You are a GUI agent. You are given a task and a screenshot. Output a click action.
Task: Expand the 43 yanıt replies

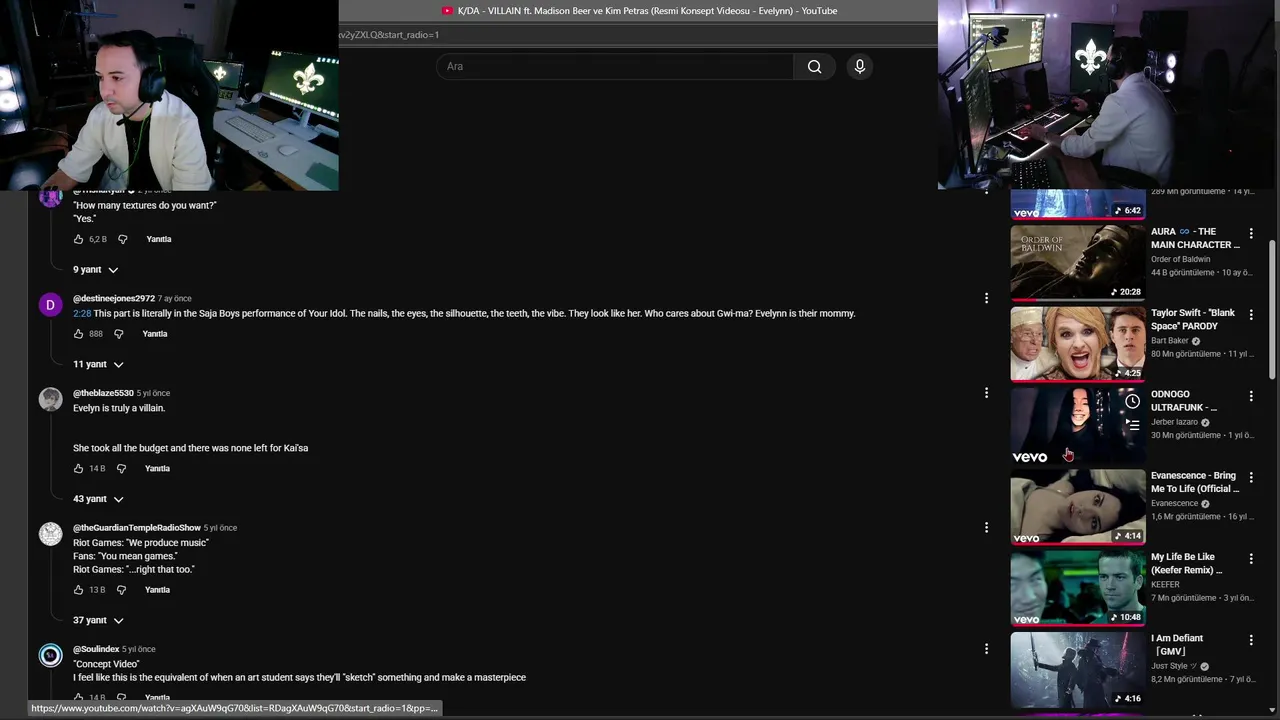click(98, 499)
